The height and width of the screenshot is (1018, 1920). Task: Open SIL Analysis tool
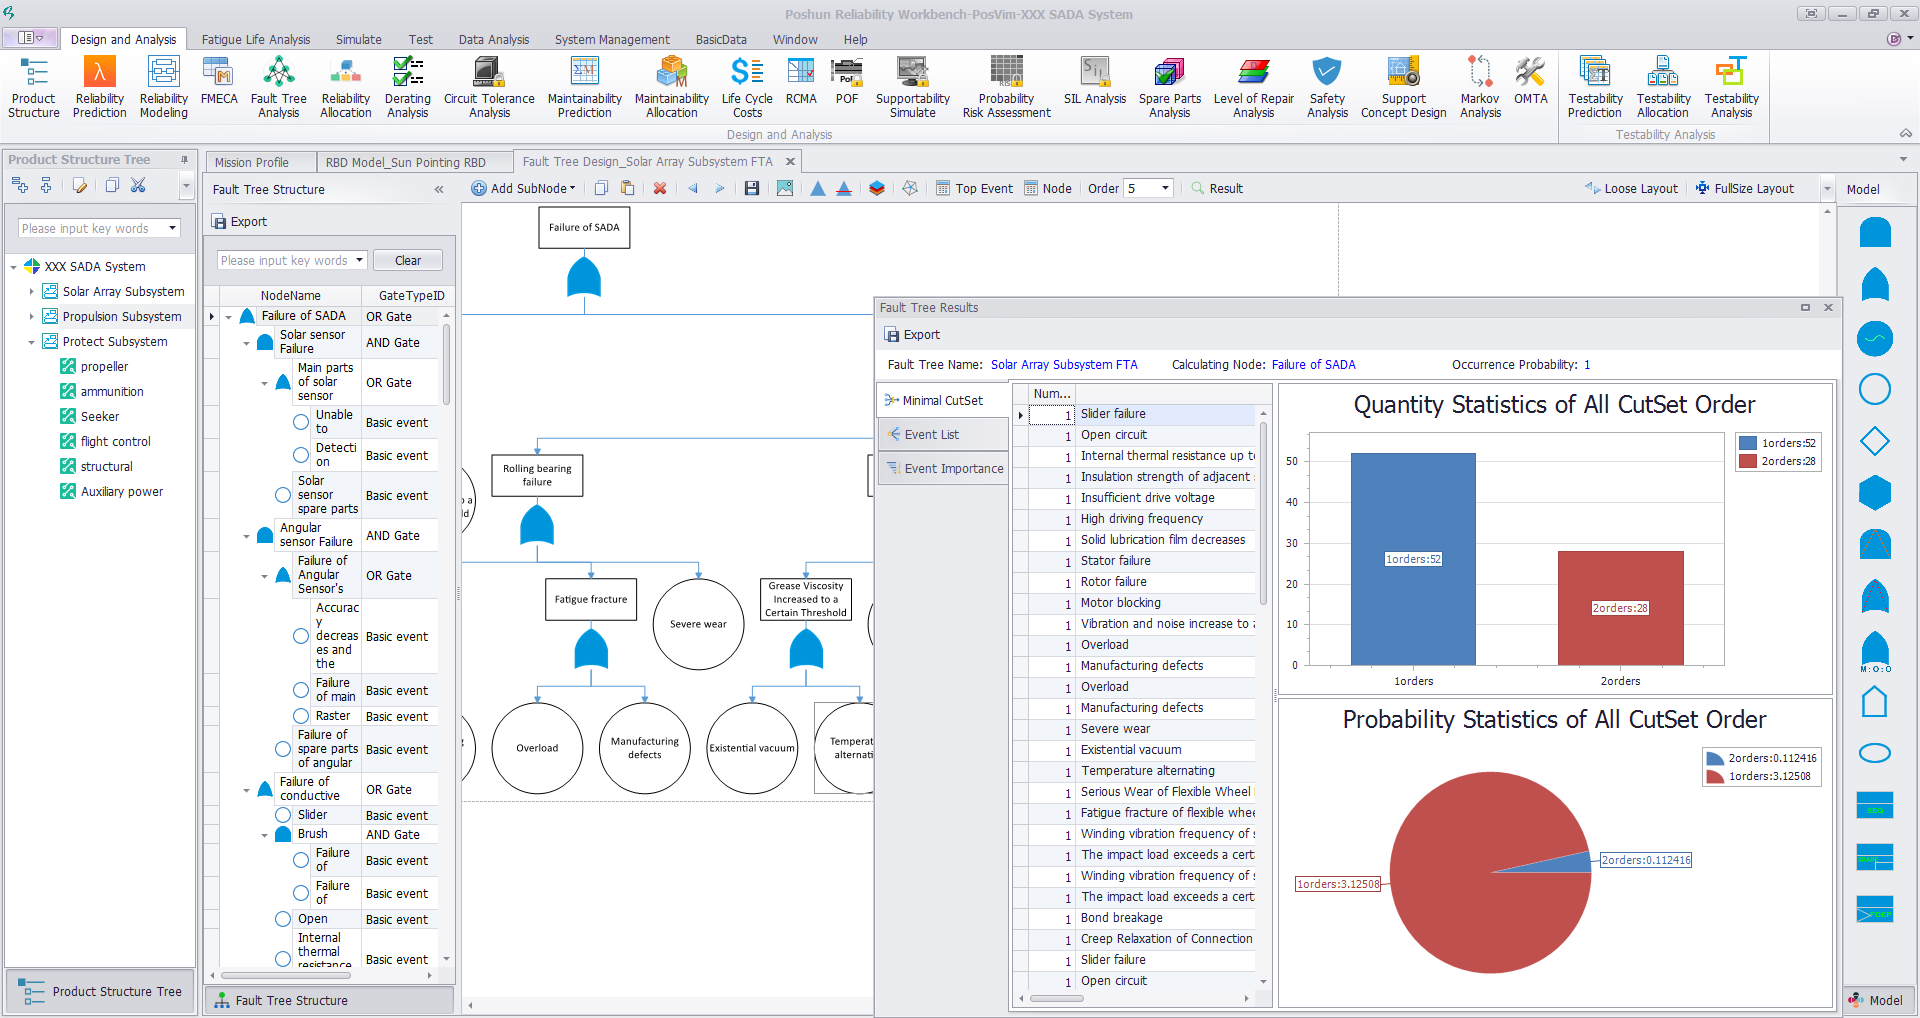point(1095,82)
